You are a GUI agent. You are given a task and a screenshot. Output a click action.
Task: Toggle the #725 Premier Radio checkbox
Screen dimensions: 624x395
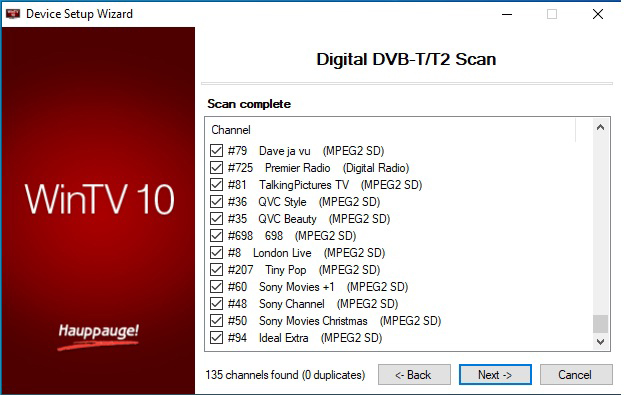pos(216,168)
